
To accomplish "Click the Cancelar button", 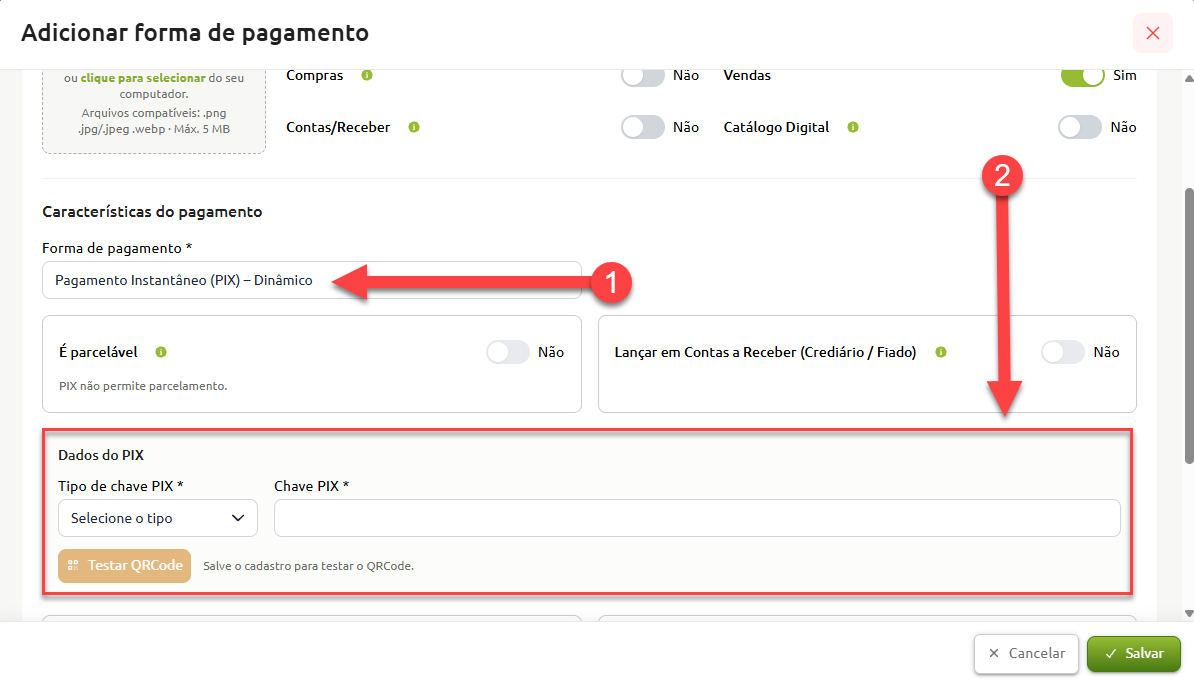I will (1026, 654).
